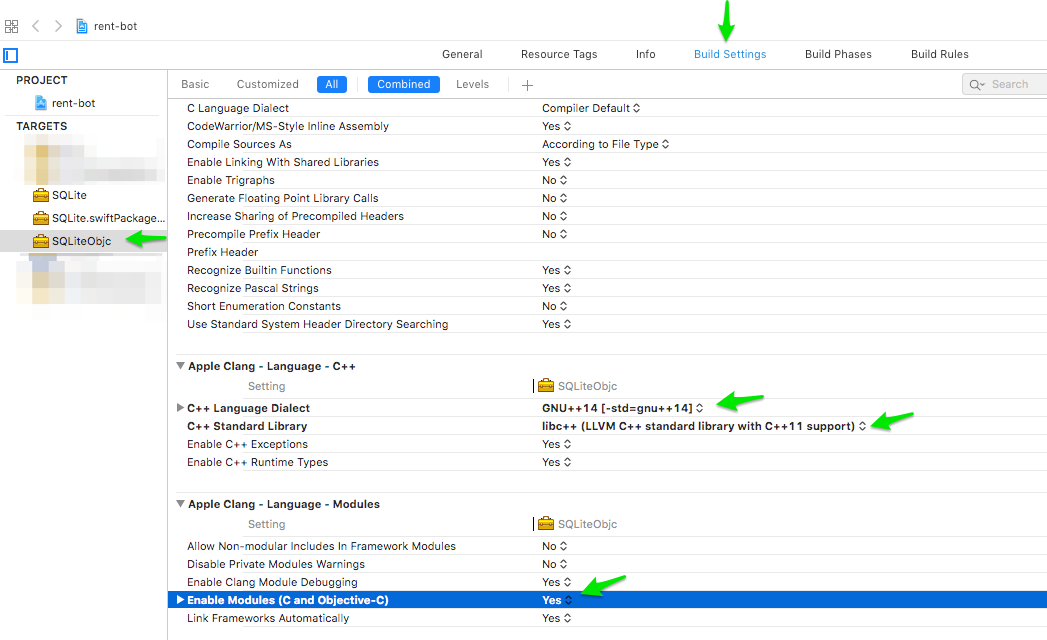1047x640 pixels.
Task: Select the Prefix Header setting row
Action: pos(607,253)
